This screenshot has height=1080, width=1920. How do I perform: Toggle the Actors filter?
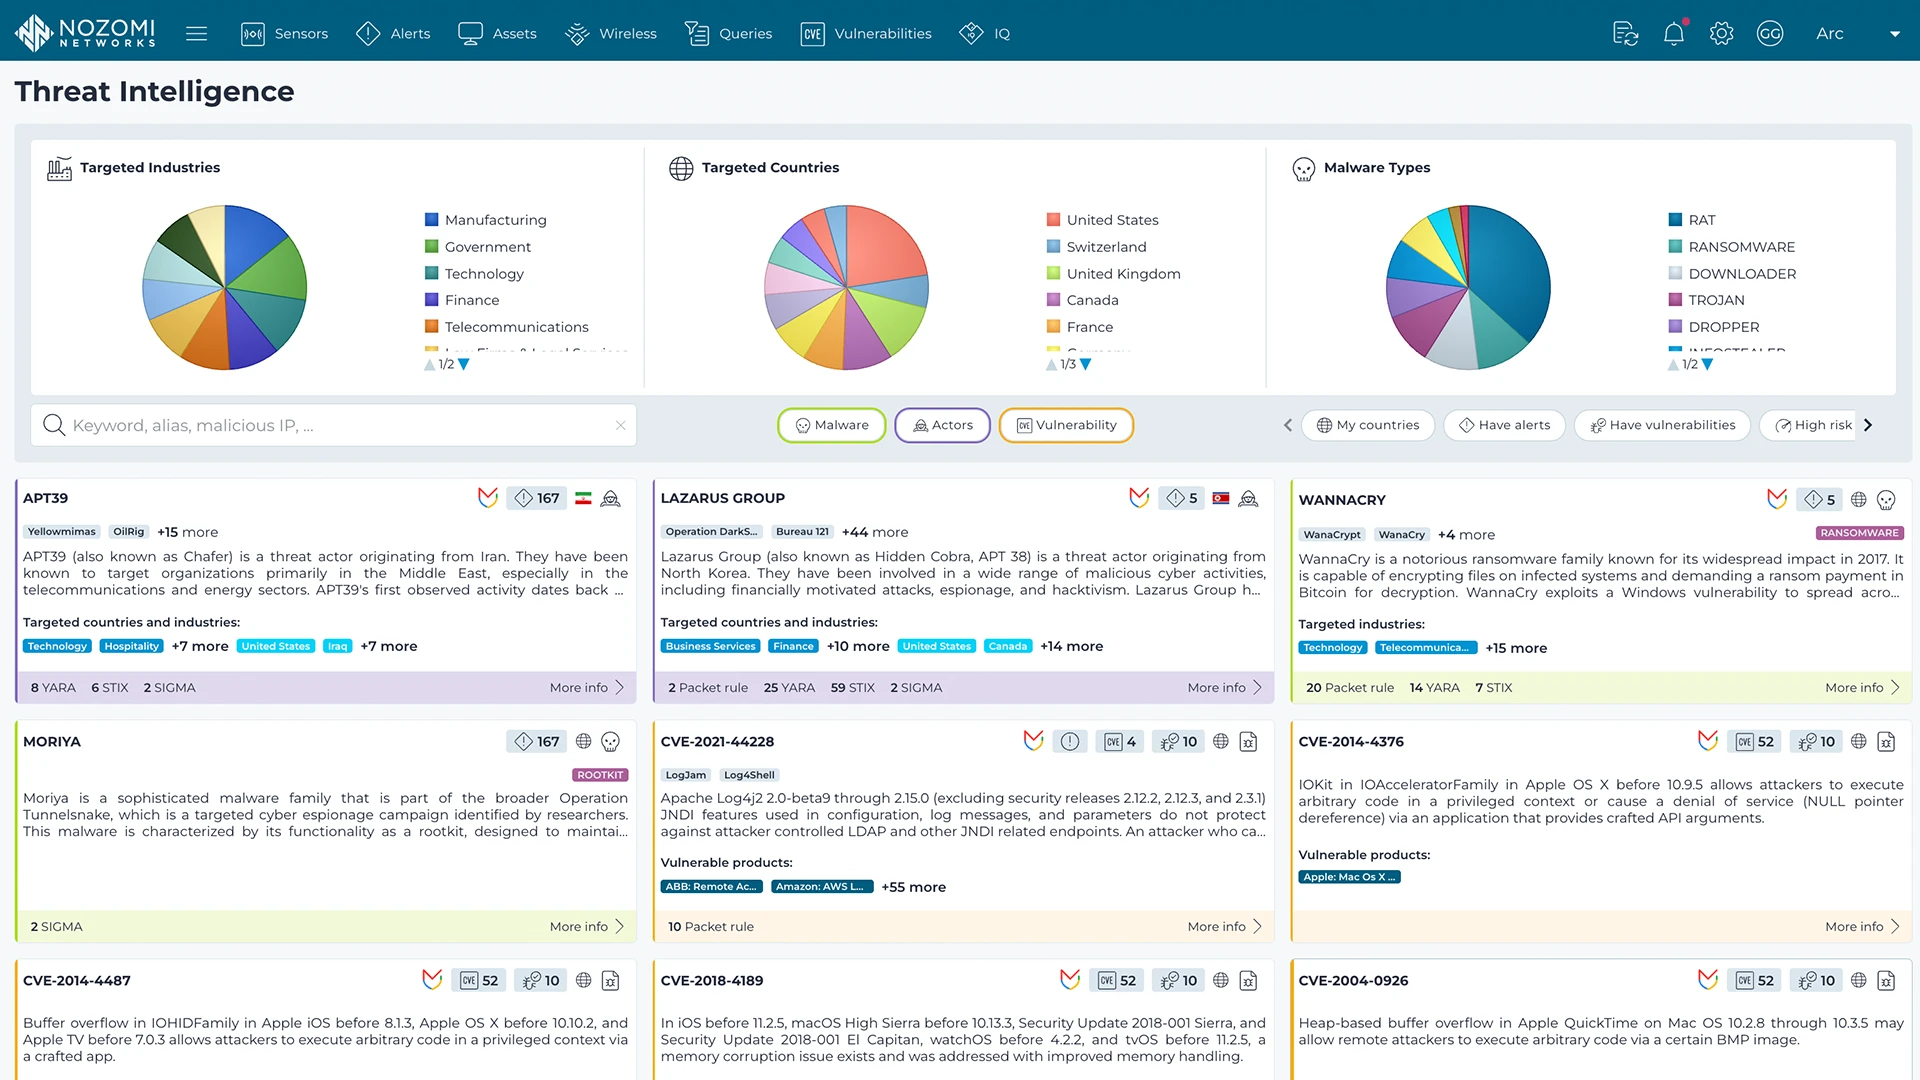coord(942,425)
